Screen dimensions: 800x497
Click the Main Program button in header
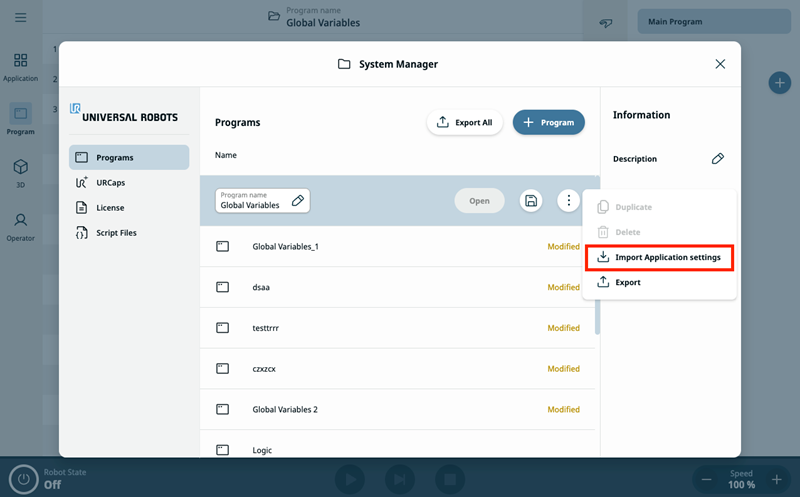pos(714,21)
